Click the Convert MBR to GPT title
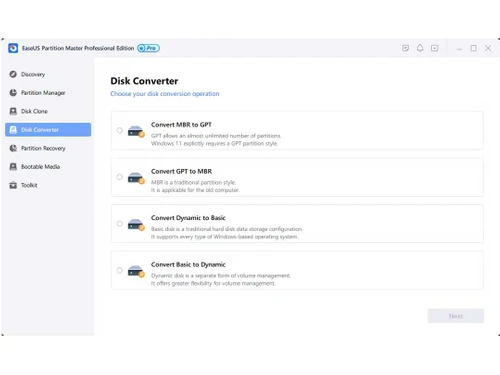Image resolution: width=500 pixels, height=375 pixels. (181, 125)
